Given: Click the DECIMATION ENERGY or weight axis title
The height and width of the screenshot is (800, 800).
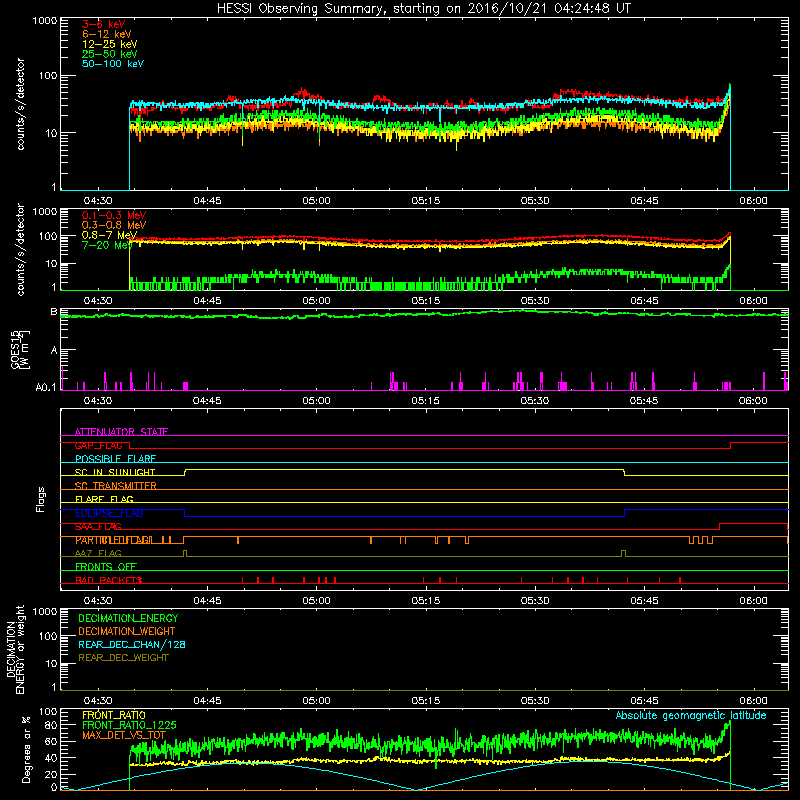Looking at the screenshot, I should (15, 649).
